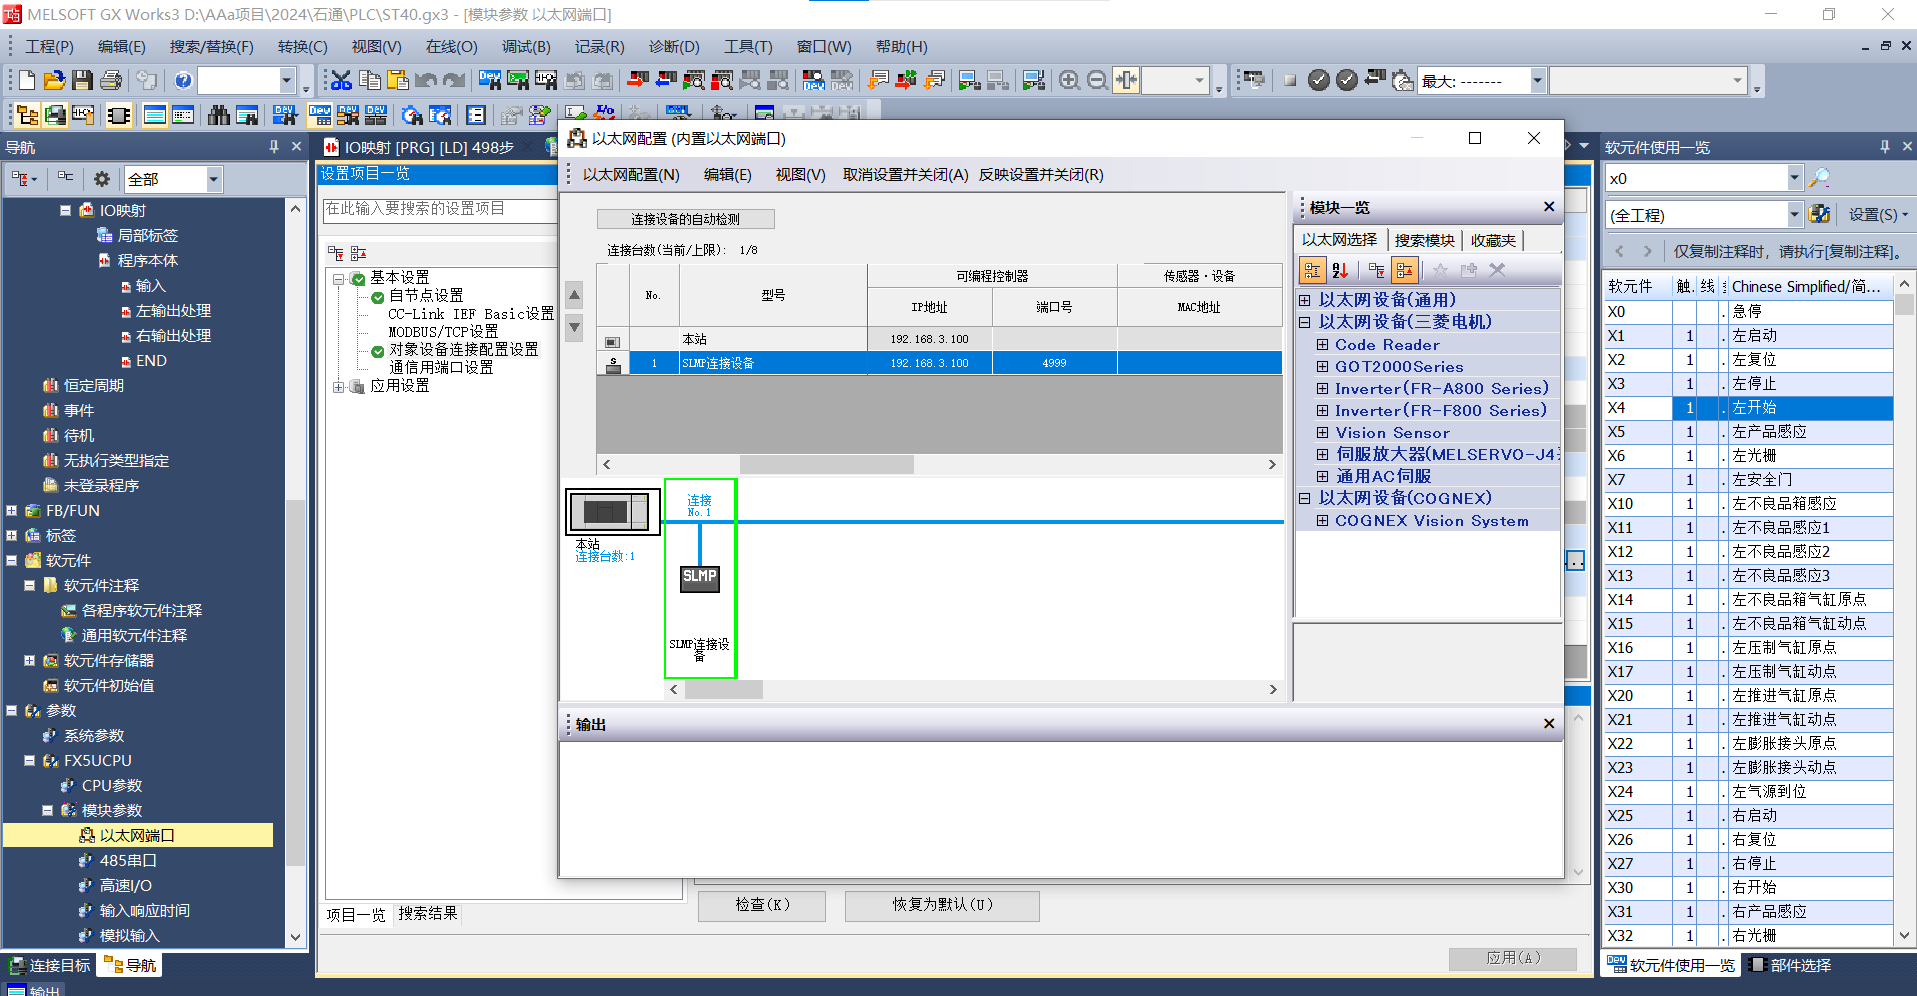
Task: Click the SLMP device block in network diagram
Action: pyautogui.click(x=699, y=577)
